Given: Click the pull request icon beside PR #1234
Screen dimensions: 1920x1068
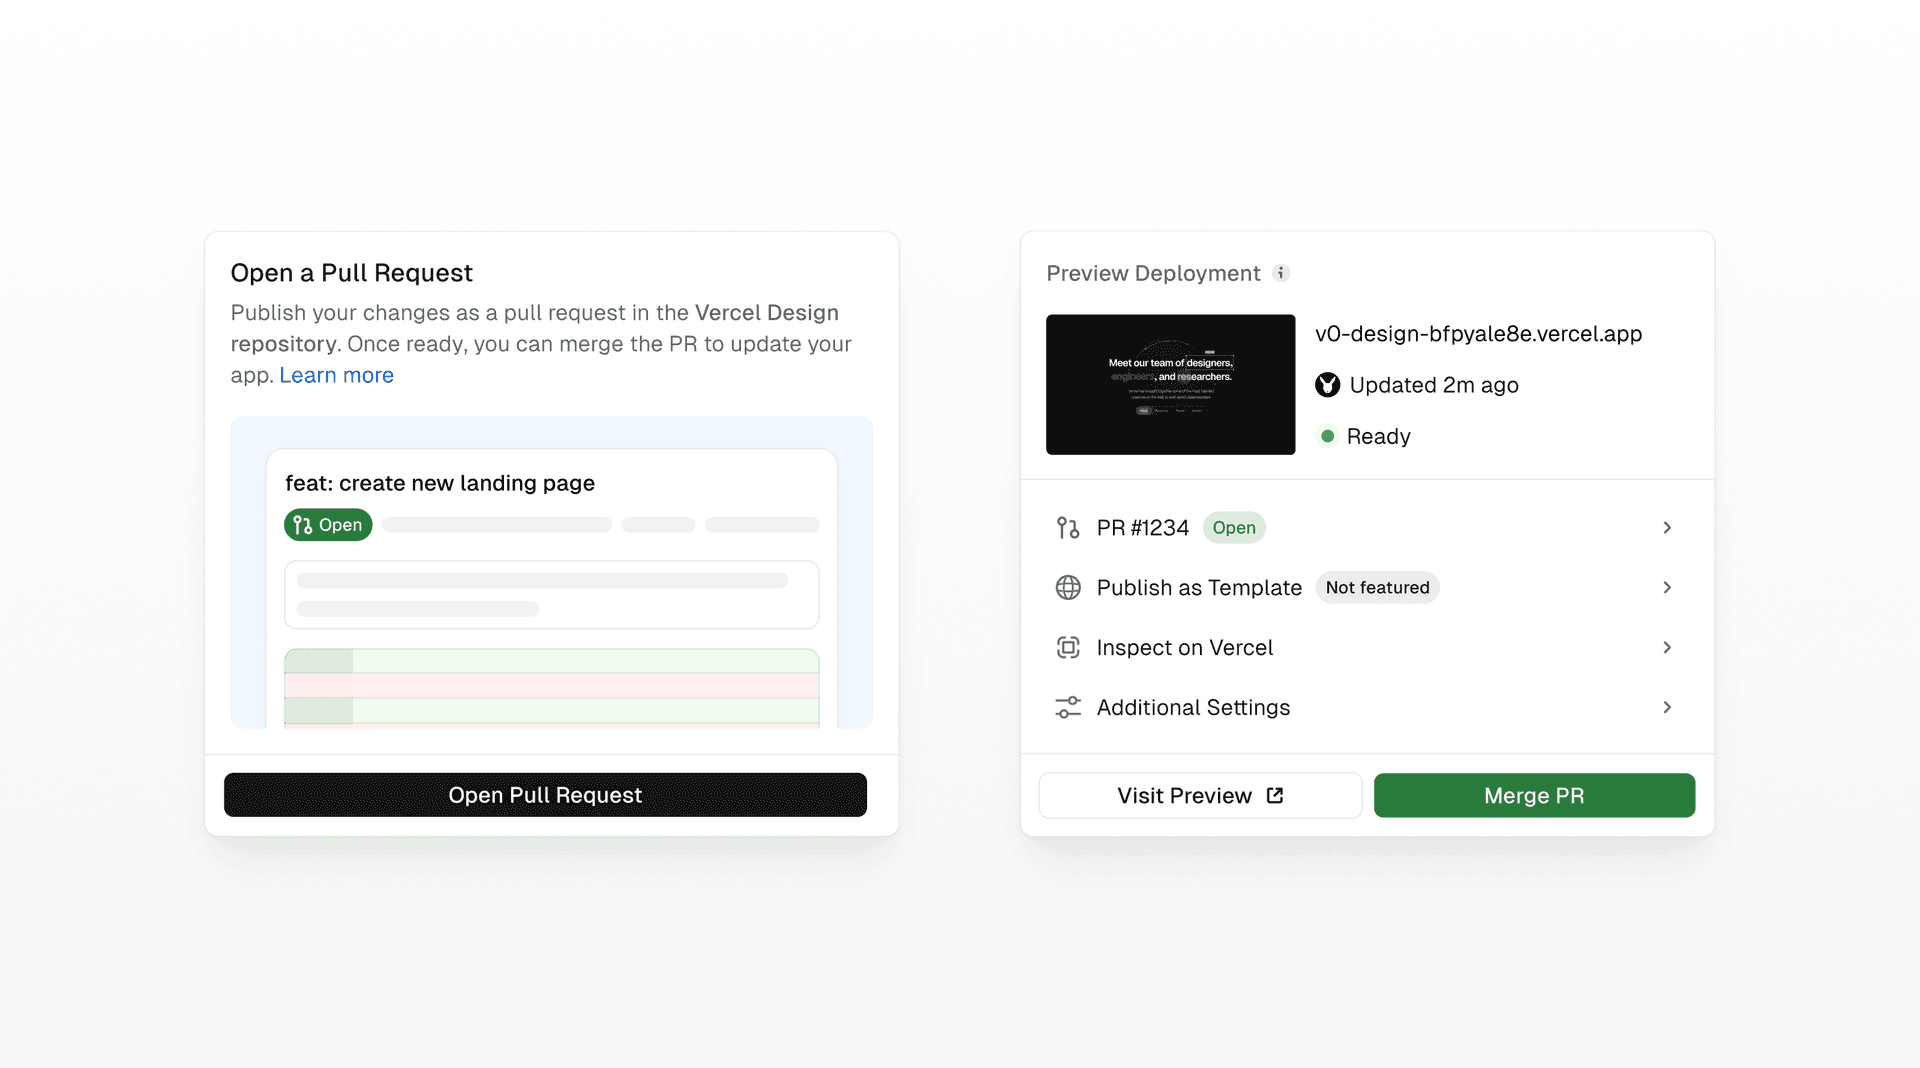Looking at the screenshot, I should (x=1068, y=528).
